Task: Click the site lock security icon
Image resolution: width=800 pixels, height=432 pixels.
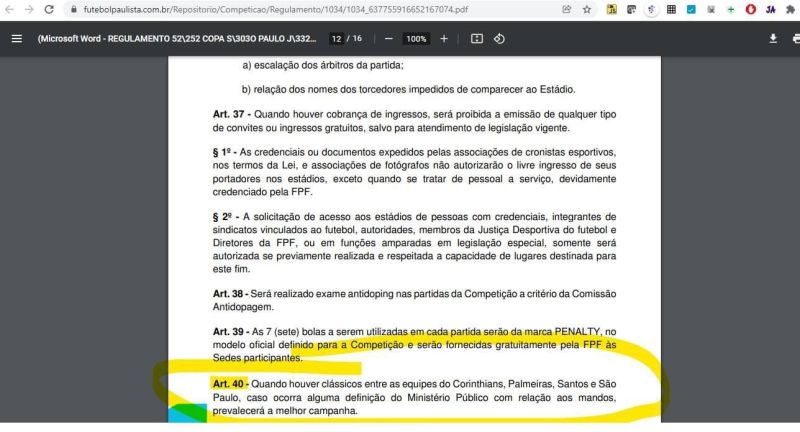Action: (x=74, y=9)
